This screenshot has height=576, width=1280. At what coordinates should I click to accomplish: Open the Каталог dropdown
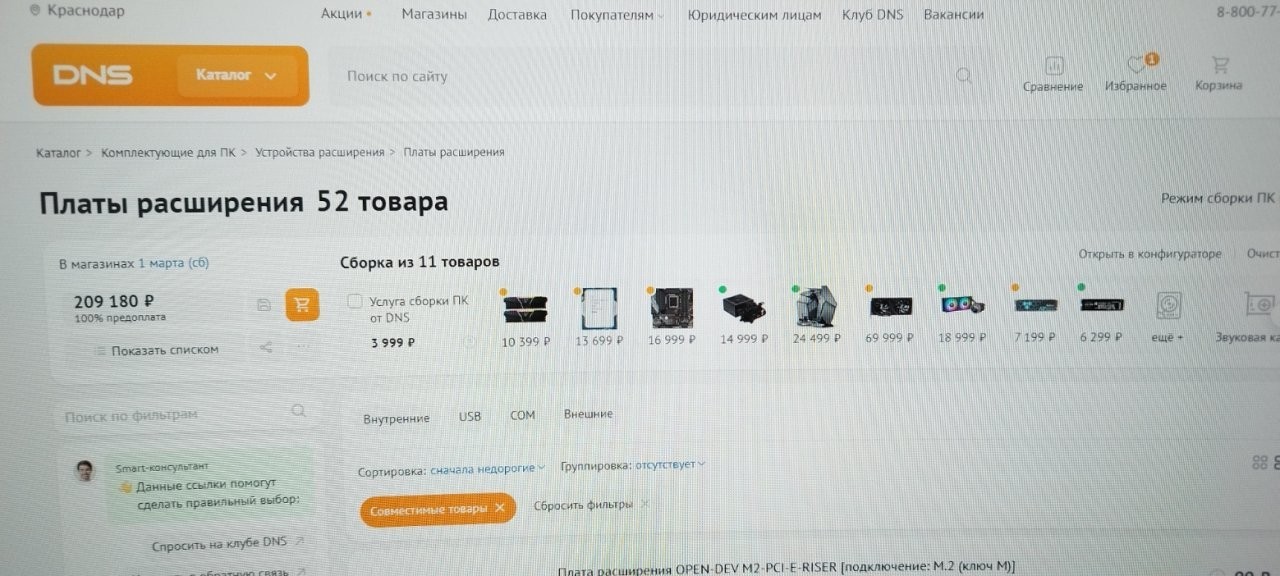point(237,76)
